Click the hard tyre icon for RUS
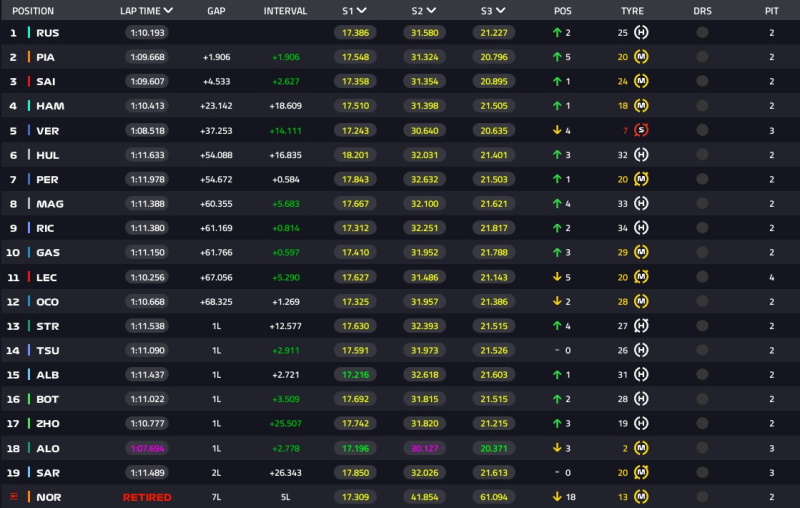 pos(641,33)
